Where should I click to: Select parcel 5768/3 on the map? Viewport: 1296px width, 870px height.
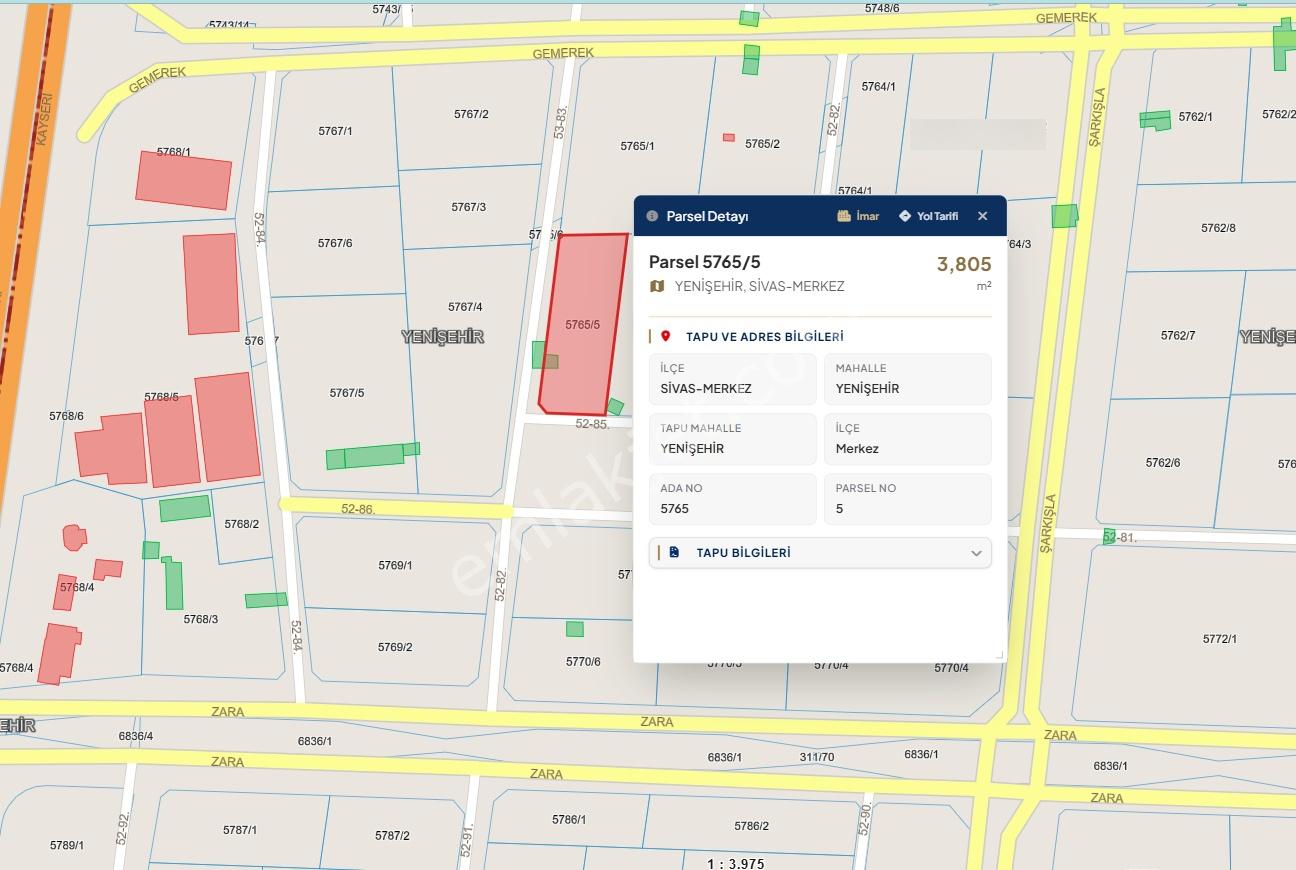(x=200, y=619)
